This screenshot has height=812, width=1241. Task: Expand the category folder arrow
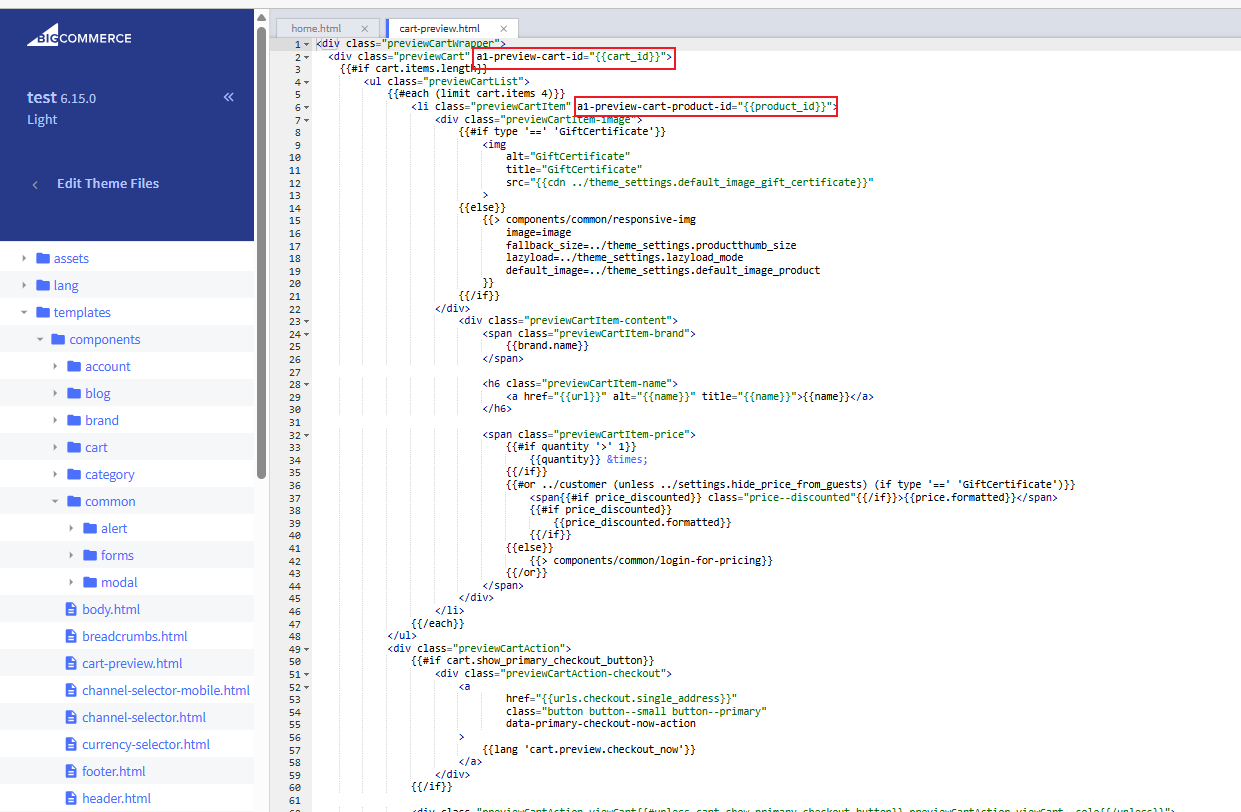[56, 474]
